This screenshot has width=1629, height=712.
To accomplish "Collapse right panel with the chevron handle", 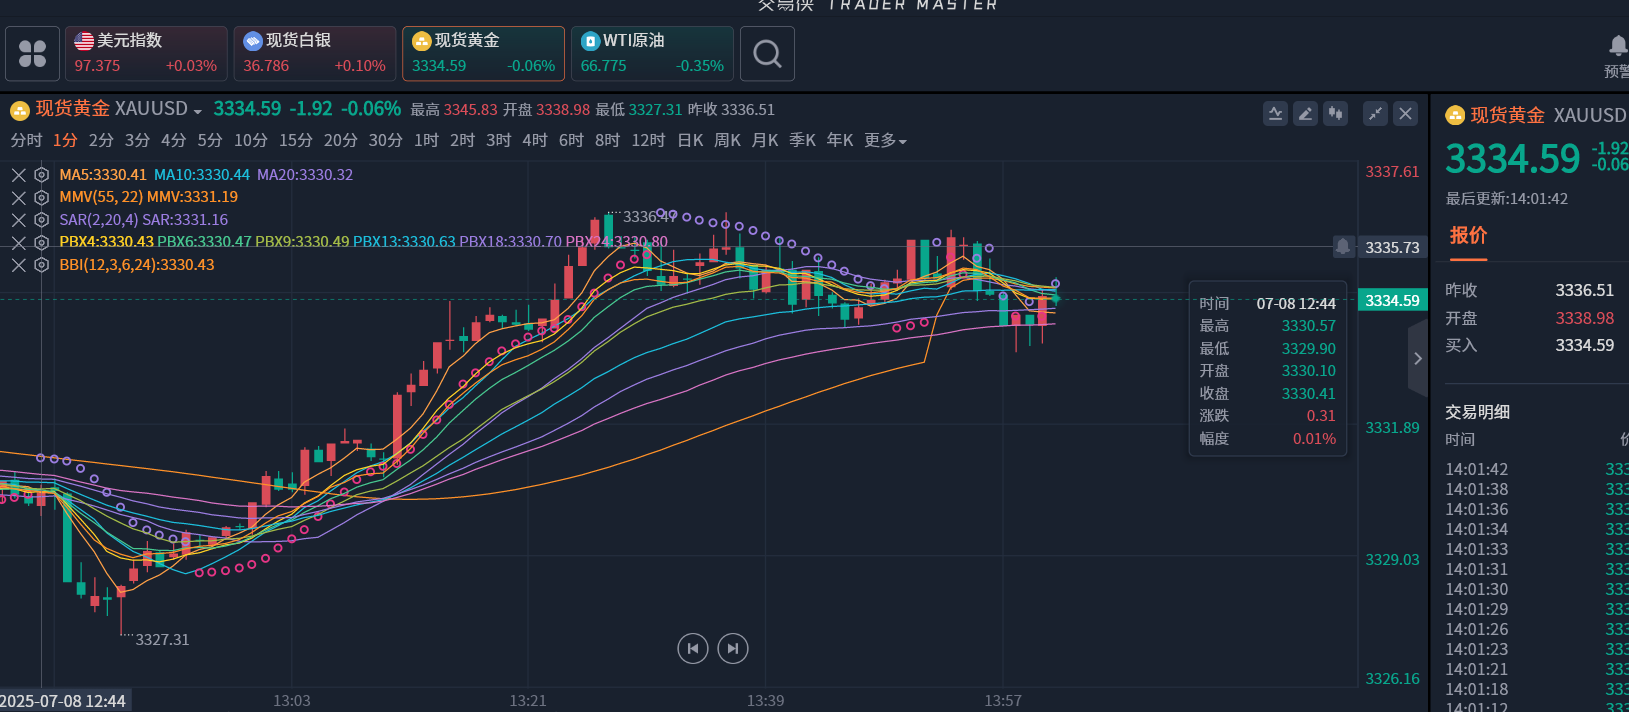I will coord(1417,358).
